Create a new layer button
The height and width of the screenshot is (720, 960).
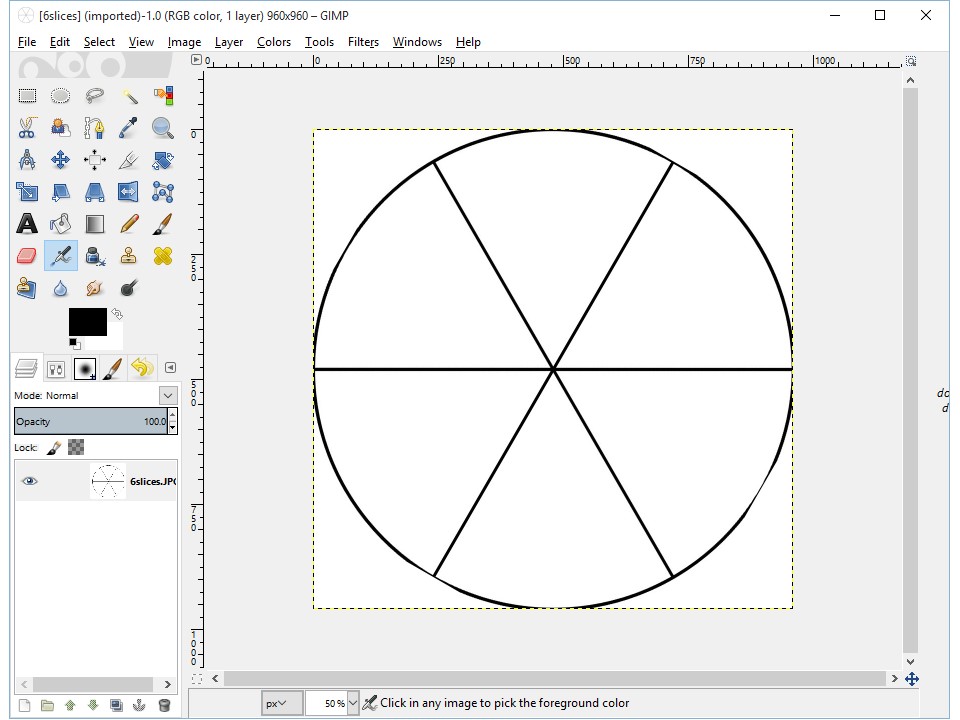click(x=24, y=705)
